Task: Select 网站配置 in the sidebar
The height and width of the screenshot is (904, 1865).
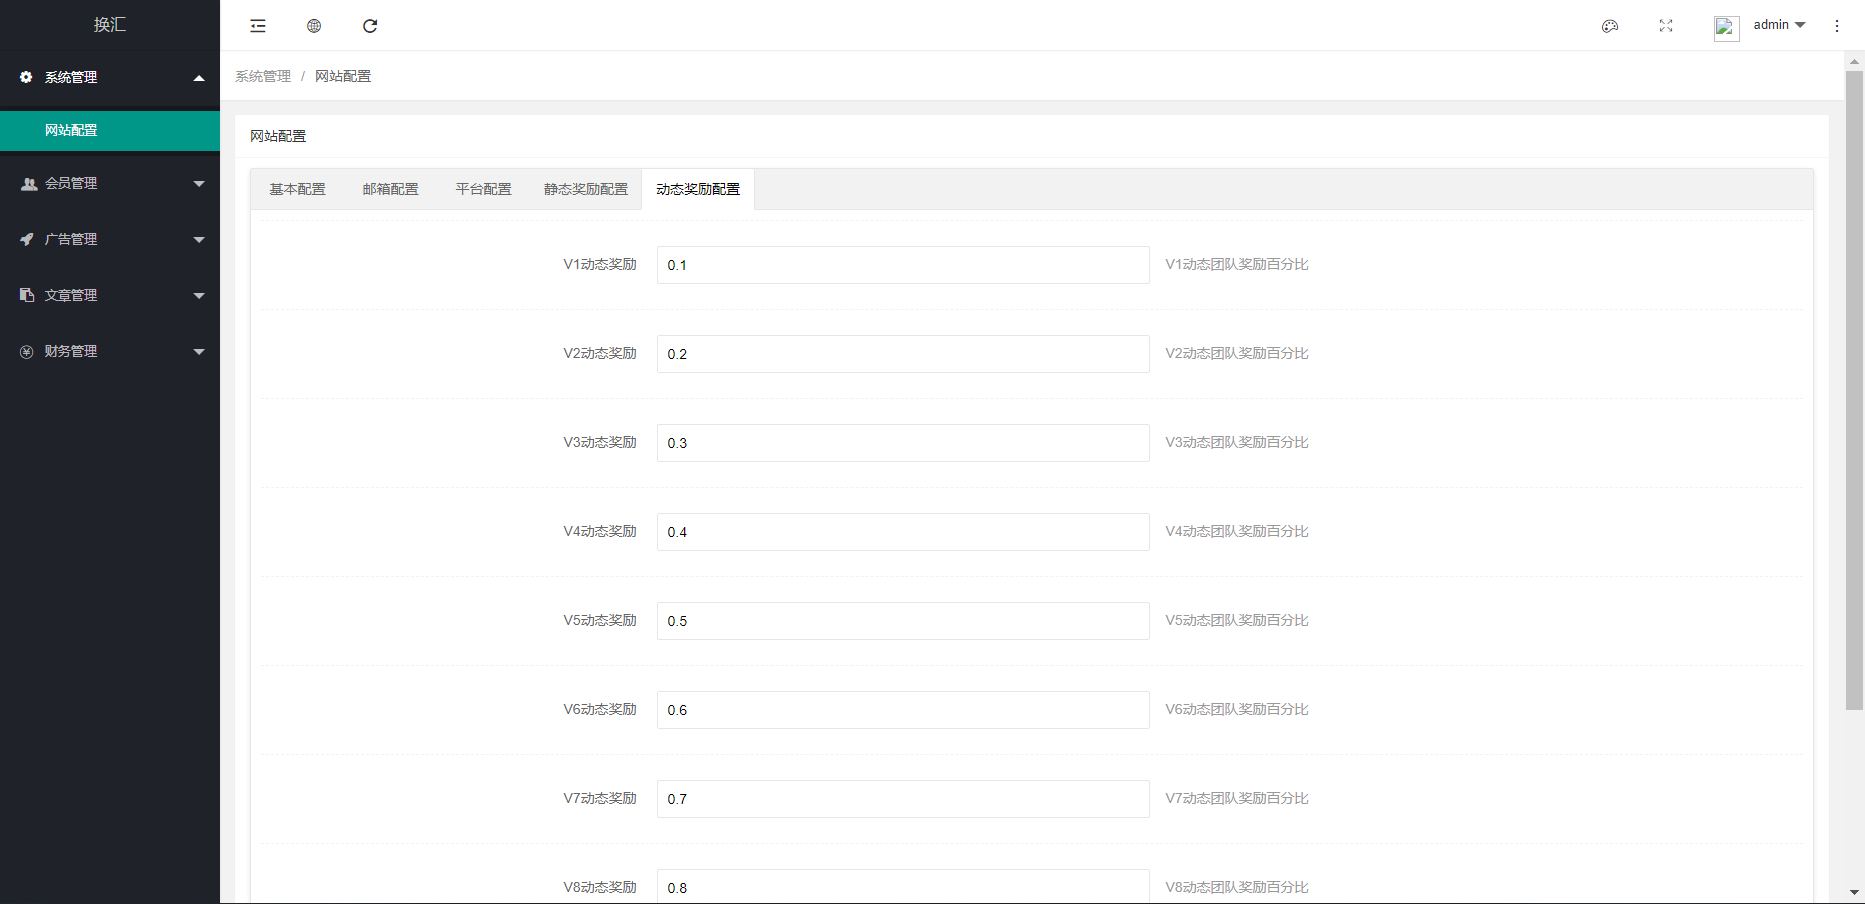Action: click(110, 131)
